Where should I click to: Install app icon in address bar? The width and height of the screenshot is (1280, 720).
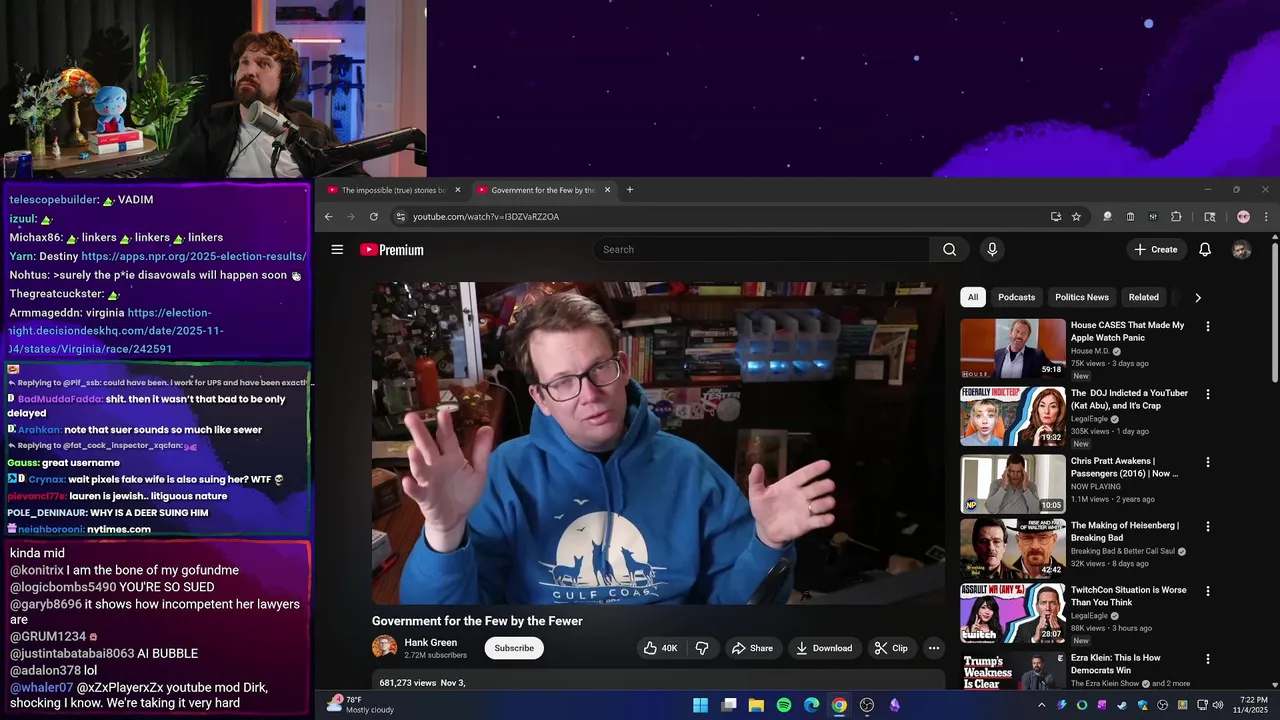coord(1055,217)
